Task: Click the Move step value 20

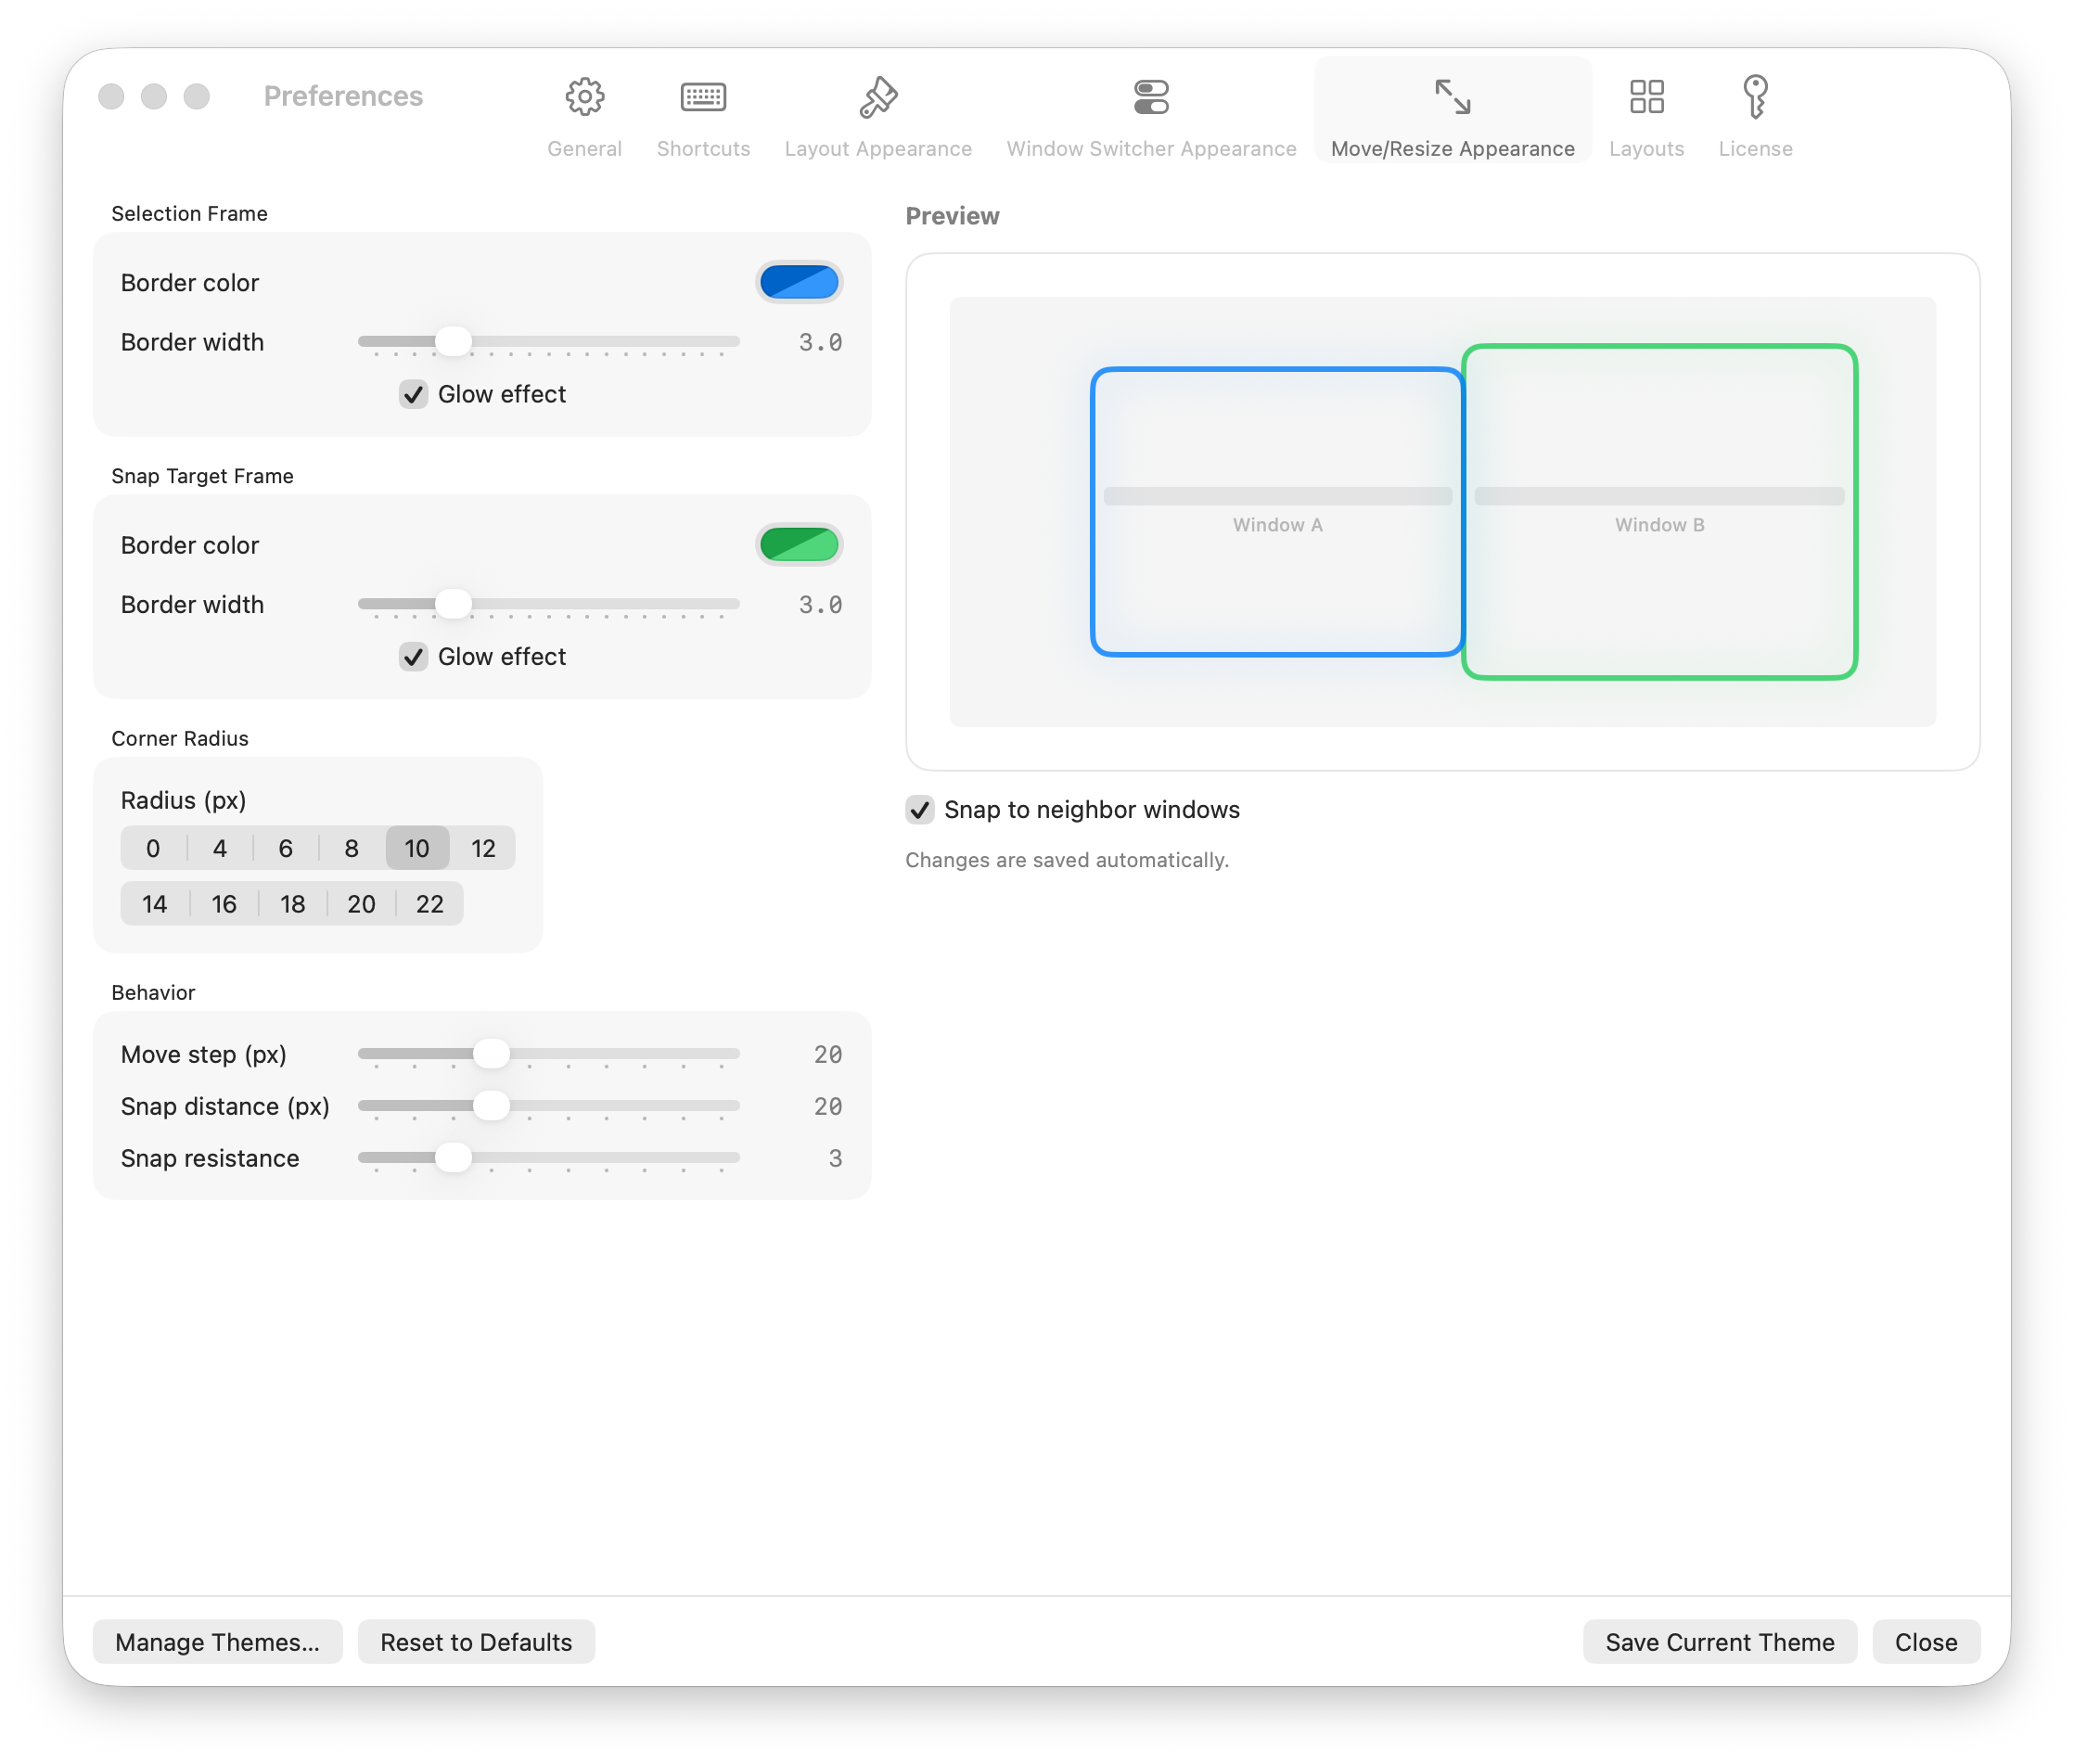Action: tap(828, 1054)
